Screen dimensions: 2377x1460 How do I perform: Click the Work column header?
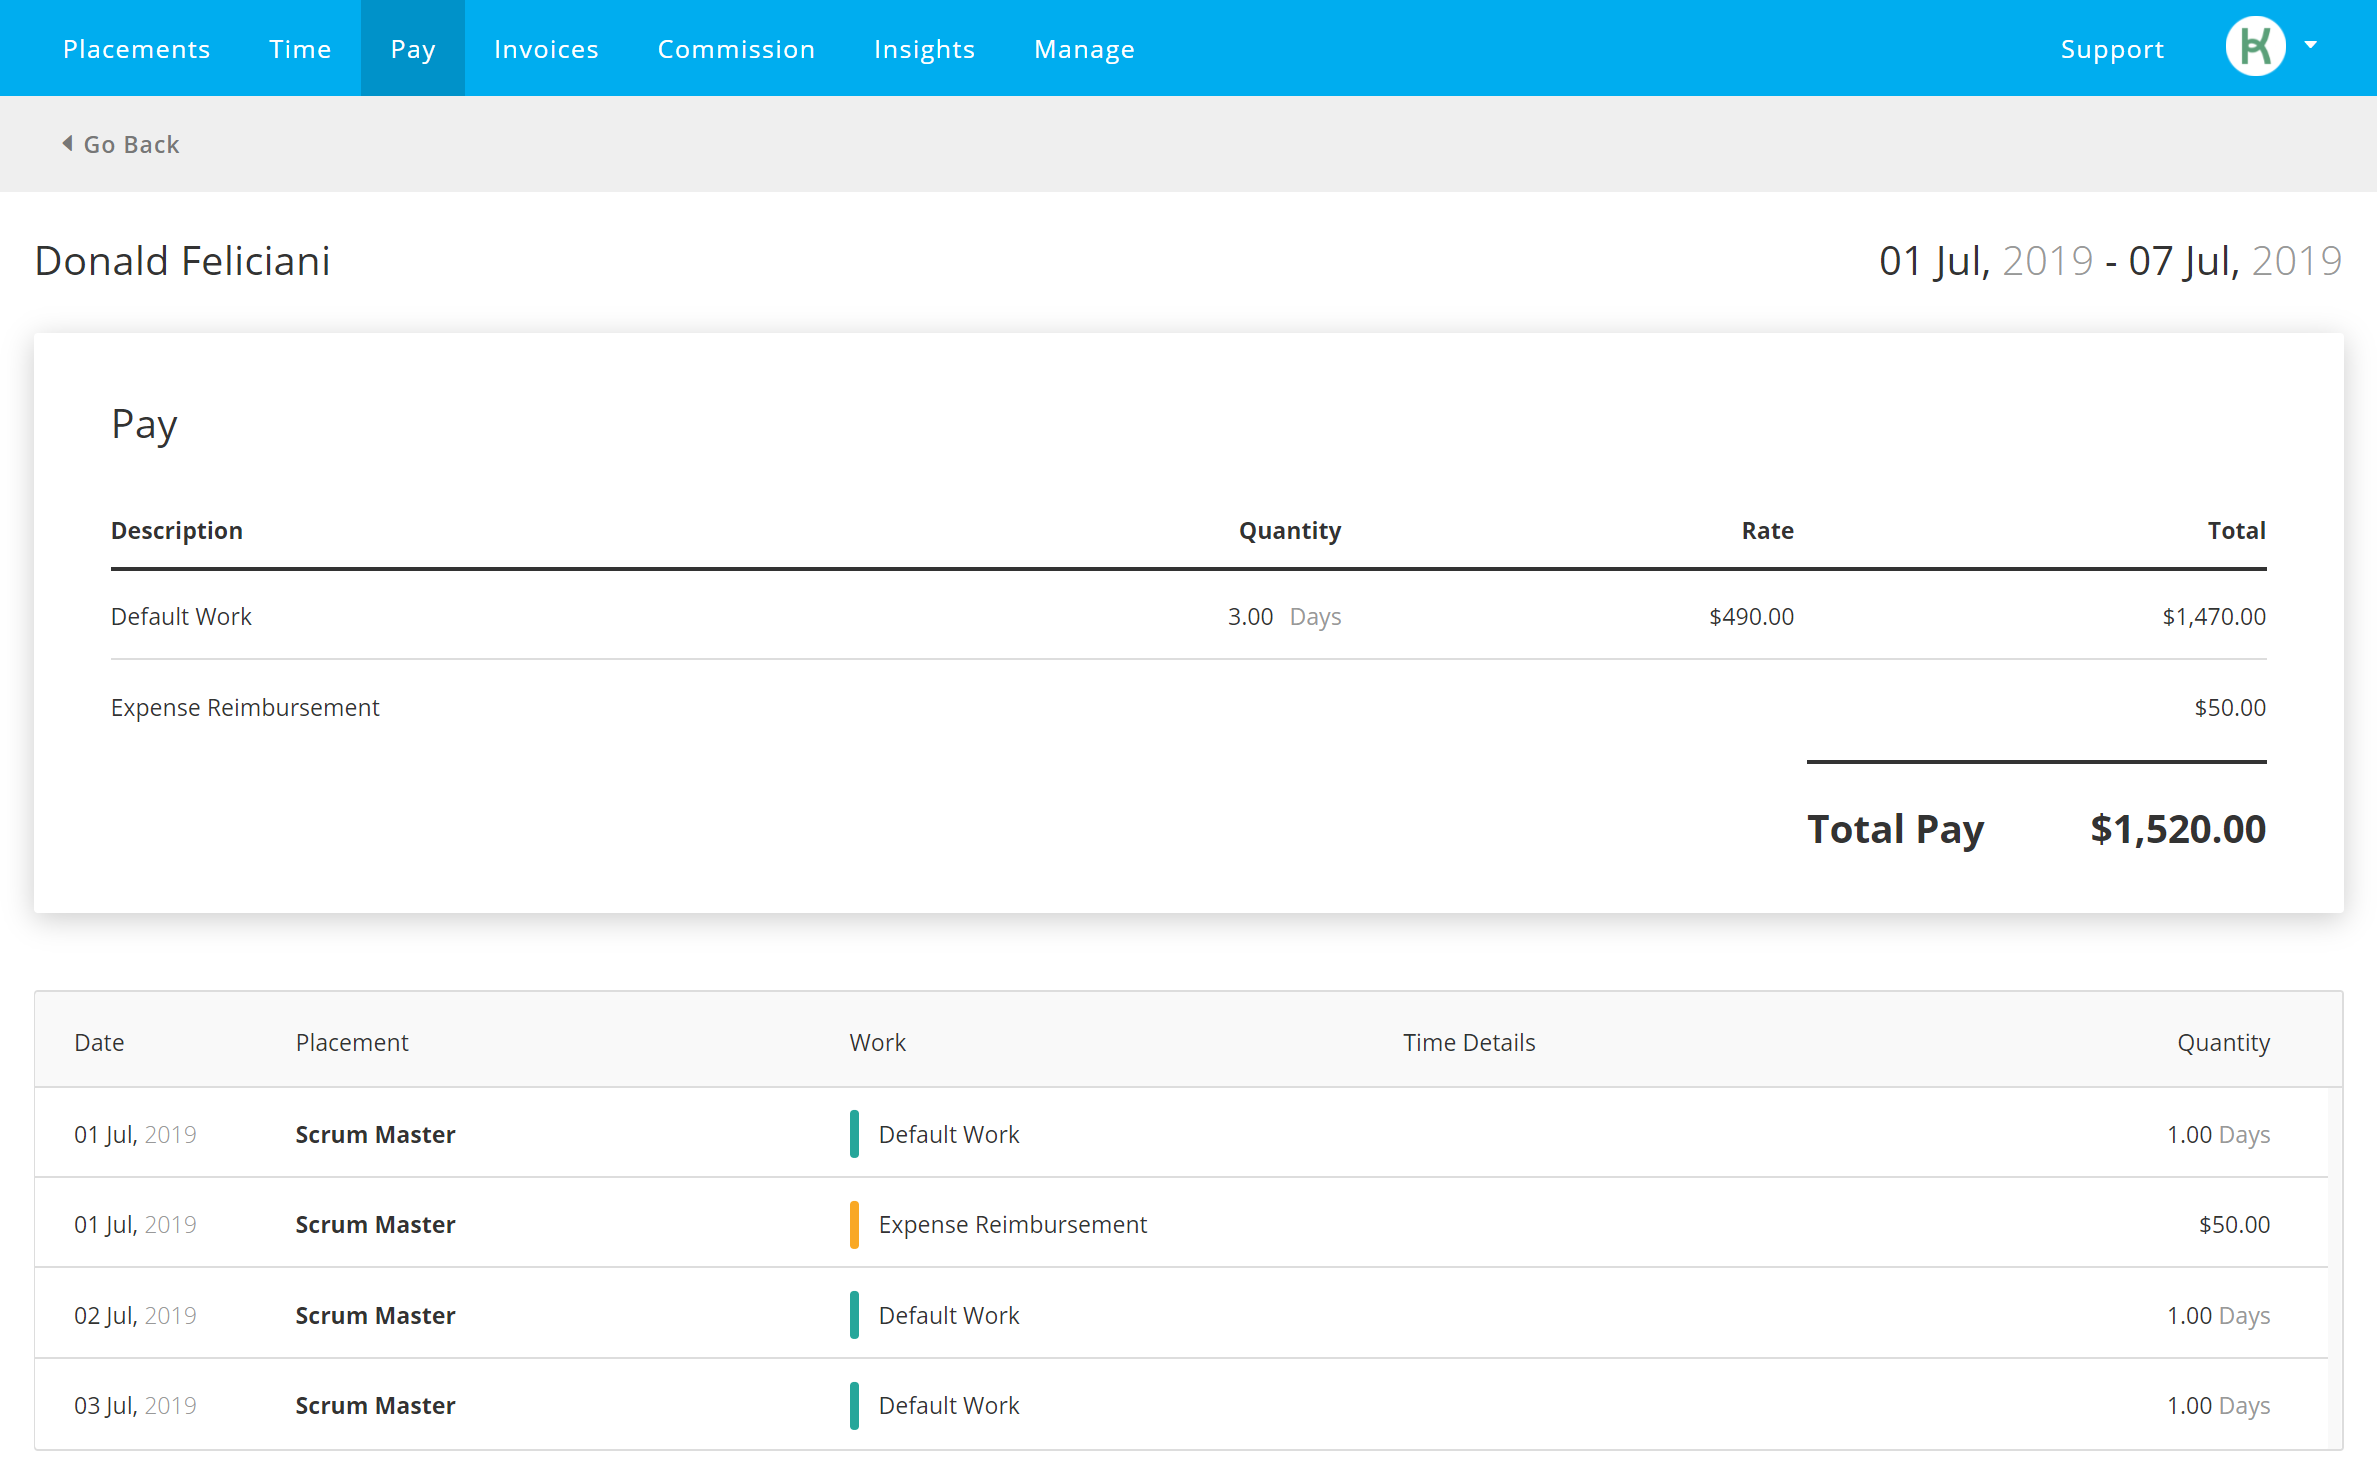point(878,1043)
